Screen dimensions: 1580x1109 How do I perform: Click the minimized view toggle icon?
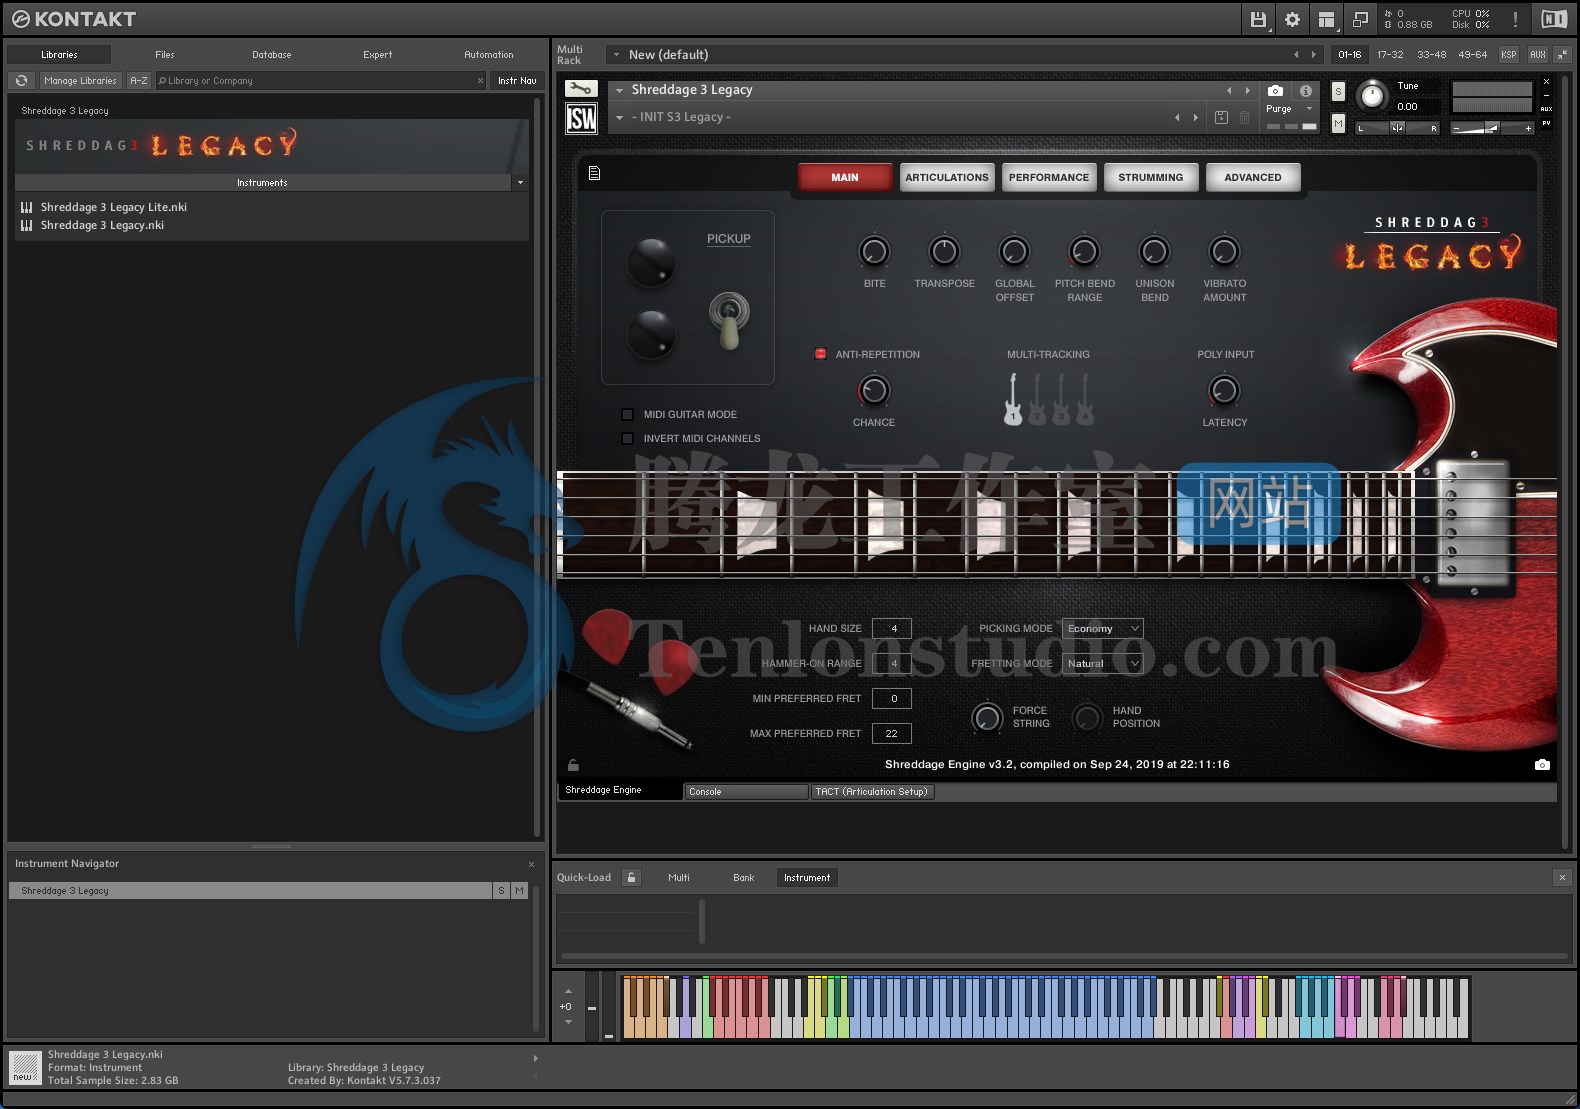tap(1360, 19)
